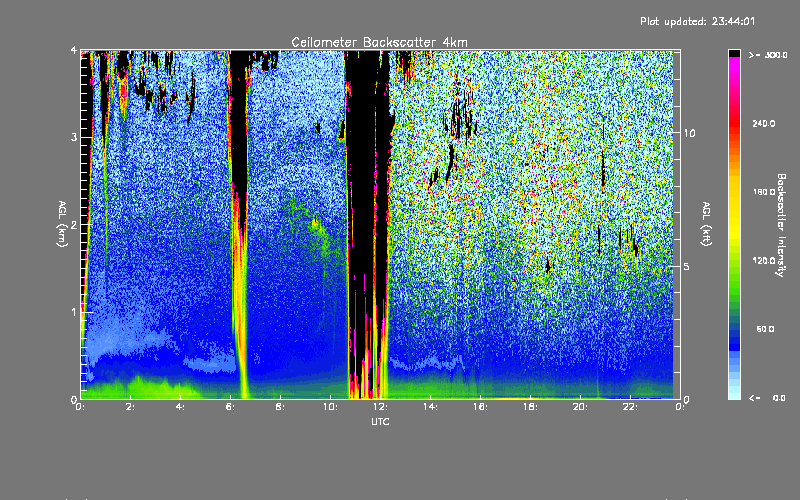Click the "12:" tick on the UTC axis
Screen dimensions: 800x500
tap(380, 407)
